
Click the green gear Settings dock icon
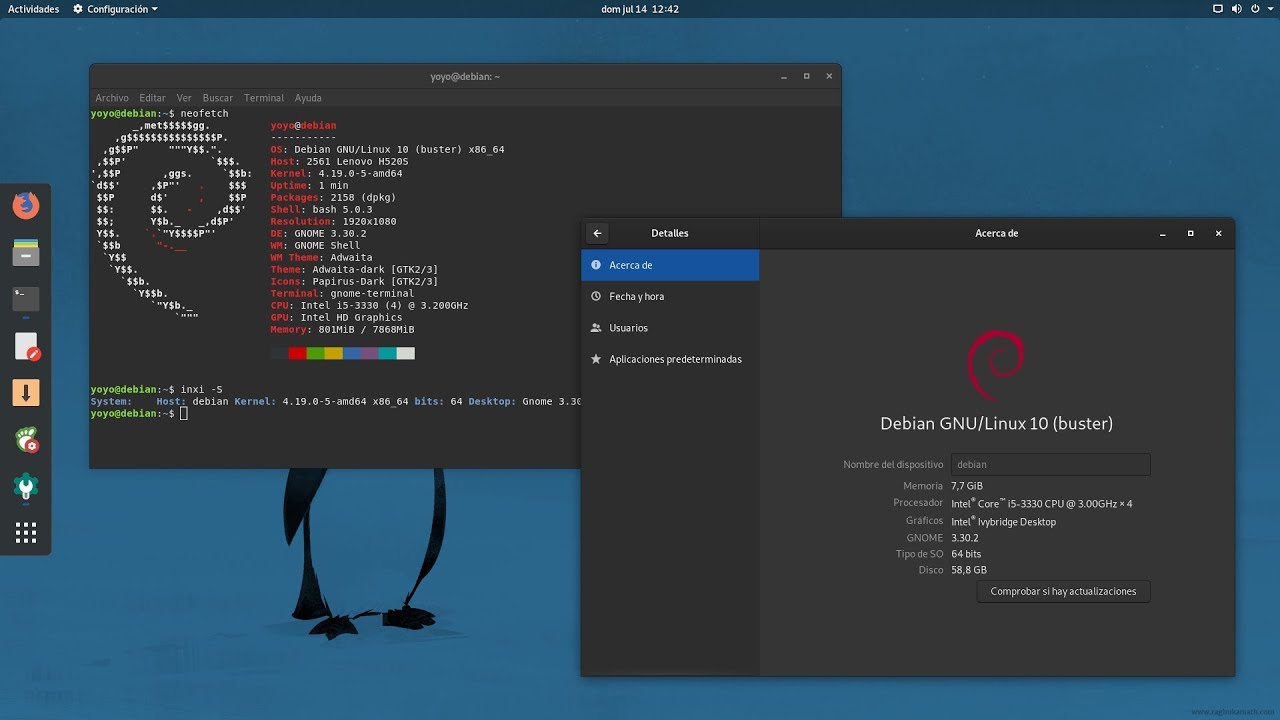(x=26, y=486)
